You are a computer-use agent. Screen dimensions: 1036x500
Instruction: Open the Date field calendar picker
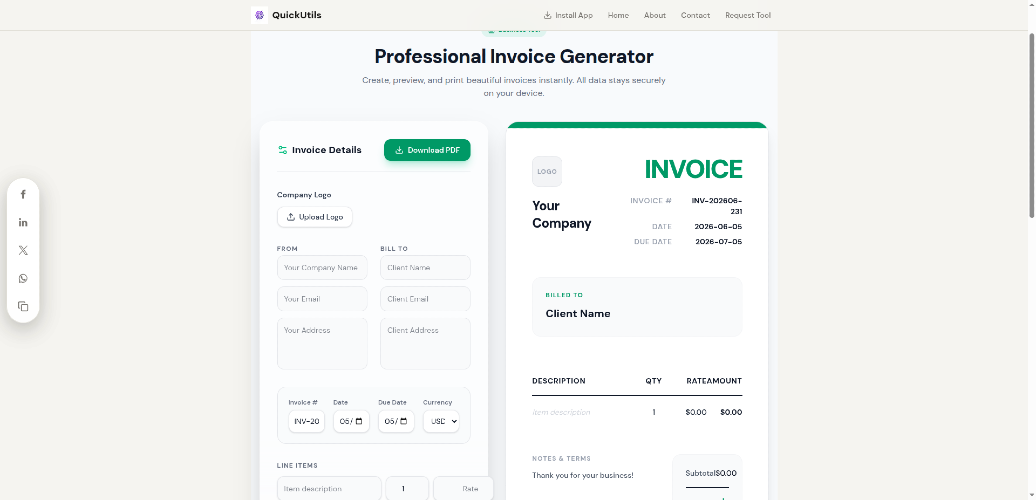(359, 421)
